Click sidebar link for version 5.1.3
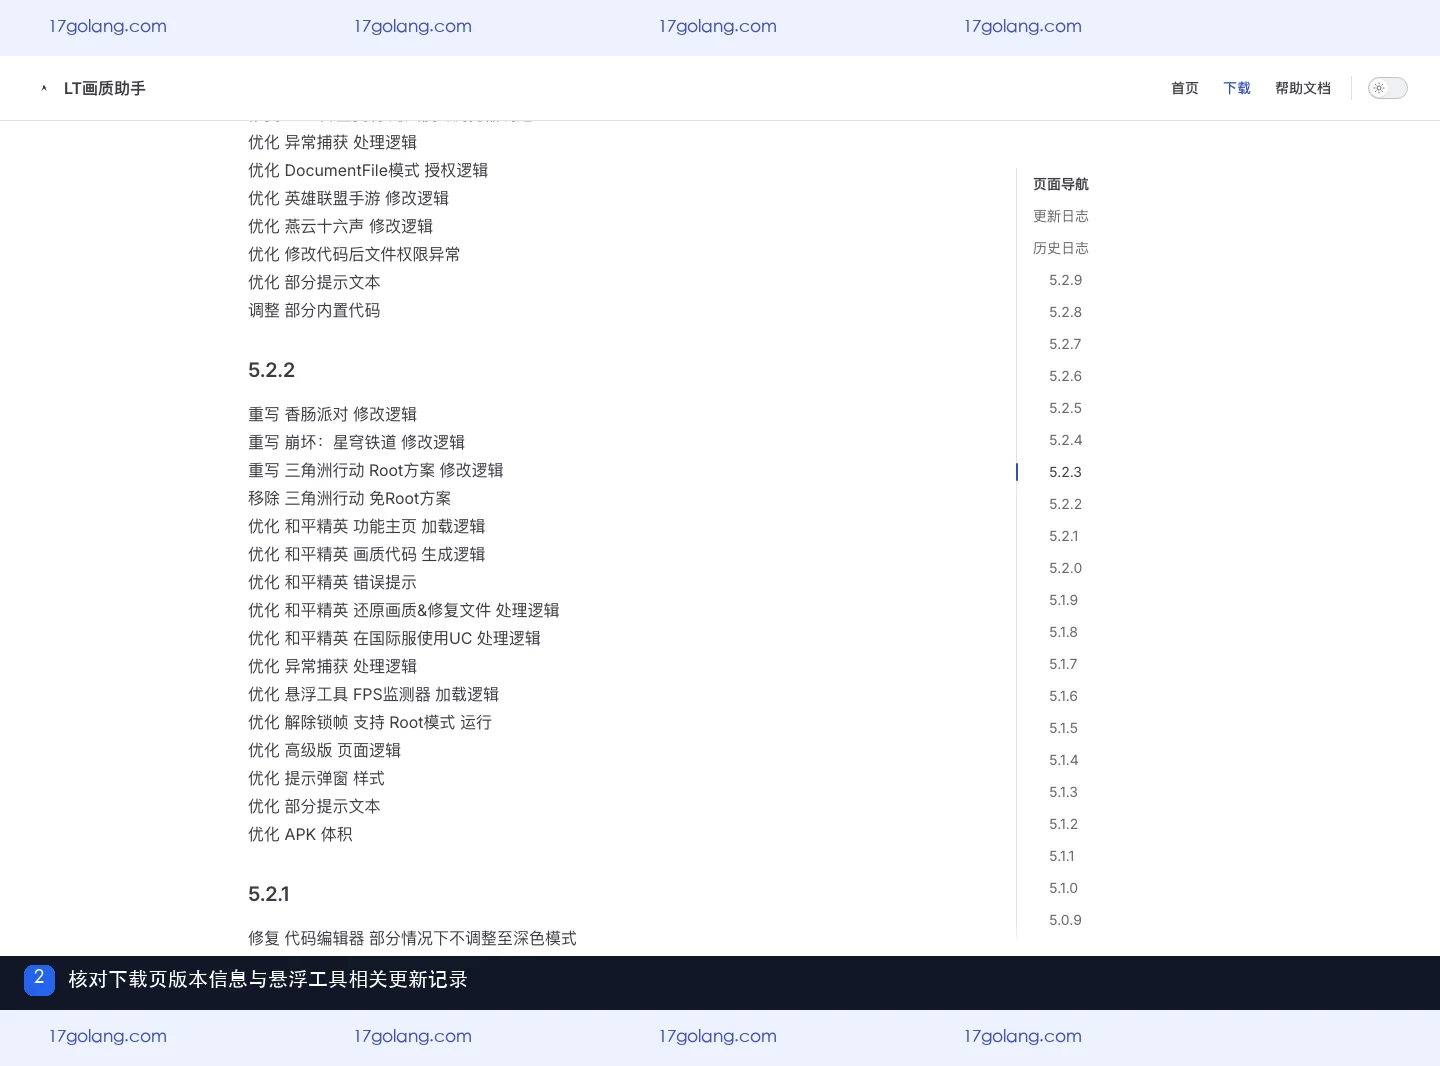 click(1064, 792)
